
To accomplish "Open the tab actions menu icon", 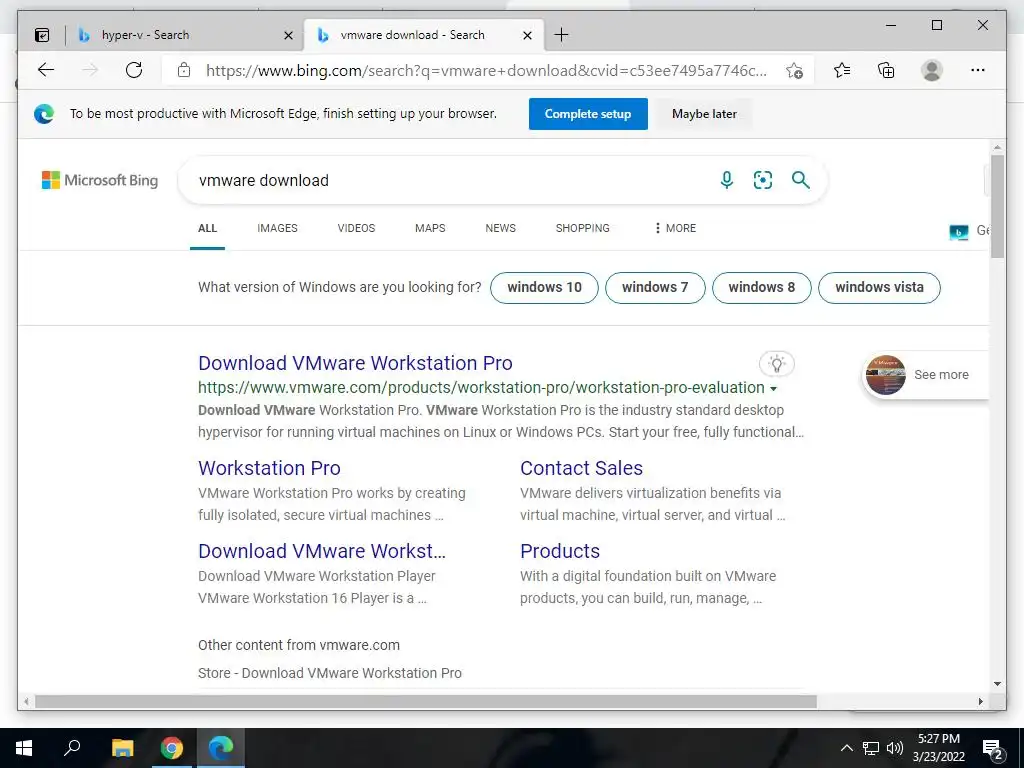I will 42,35.
